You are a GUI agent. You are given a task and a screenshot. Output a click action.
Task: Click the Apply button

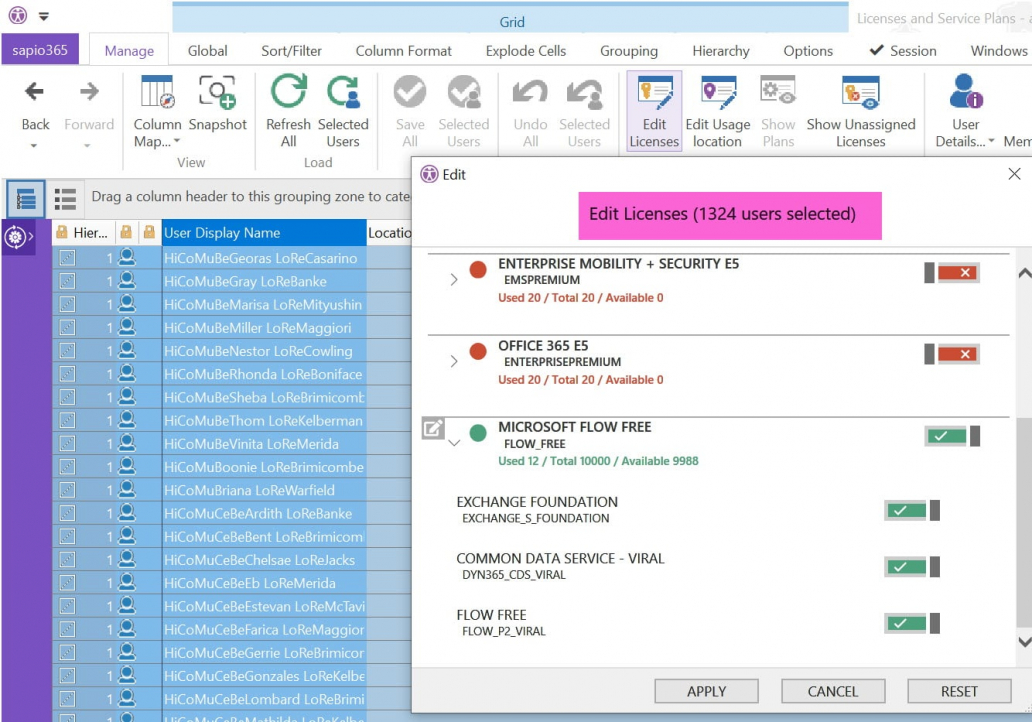click(x=706, y=691)
